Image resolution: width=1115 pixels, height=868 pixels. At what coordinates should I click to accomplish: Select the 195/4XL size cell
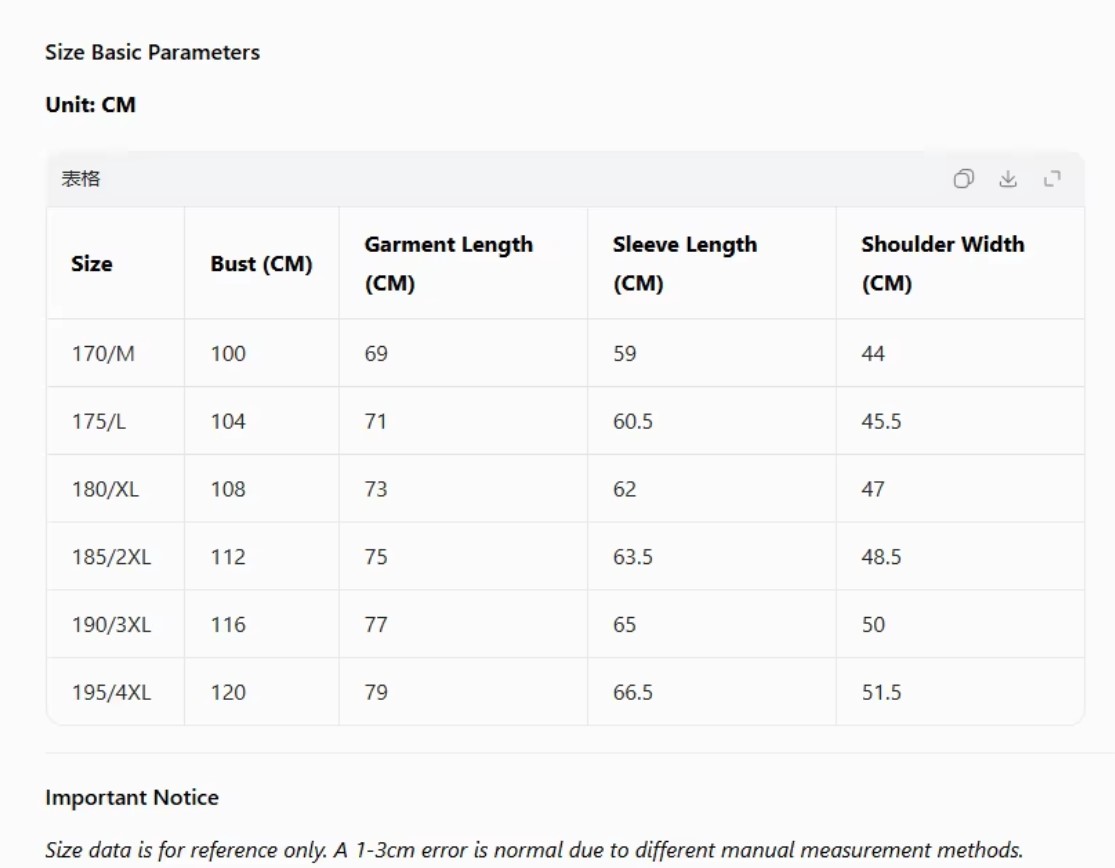(111, 693)
